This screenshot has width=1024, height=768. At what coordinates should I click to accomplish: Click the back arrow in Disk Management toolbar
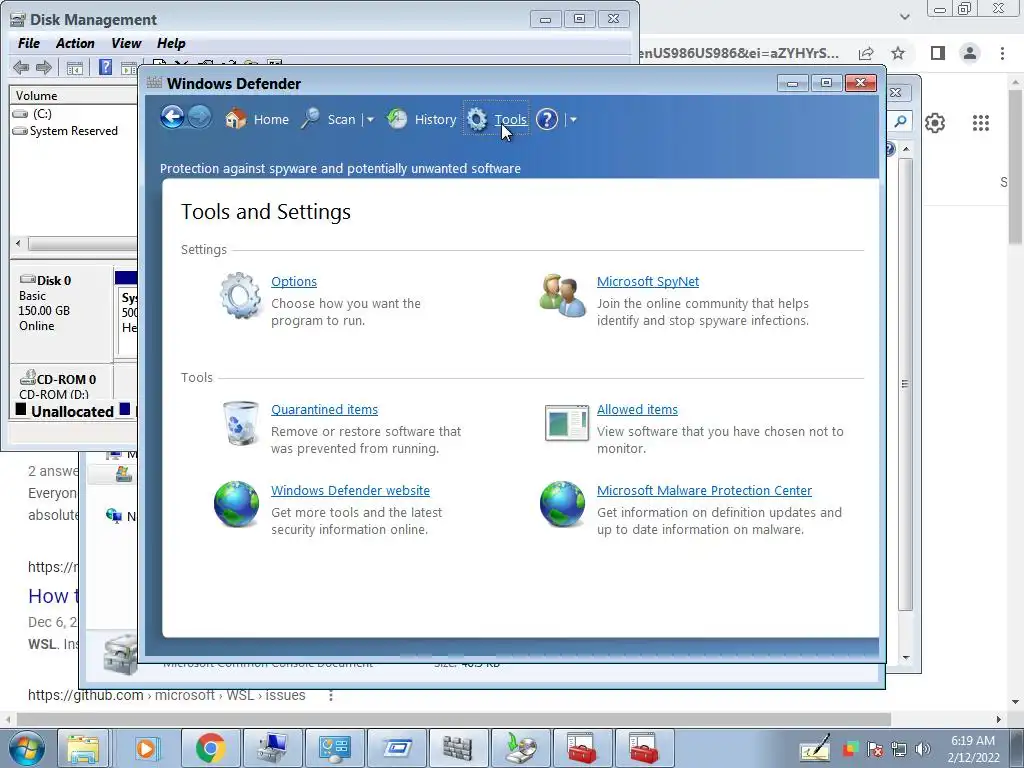coord(21,67)
